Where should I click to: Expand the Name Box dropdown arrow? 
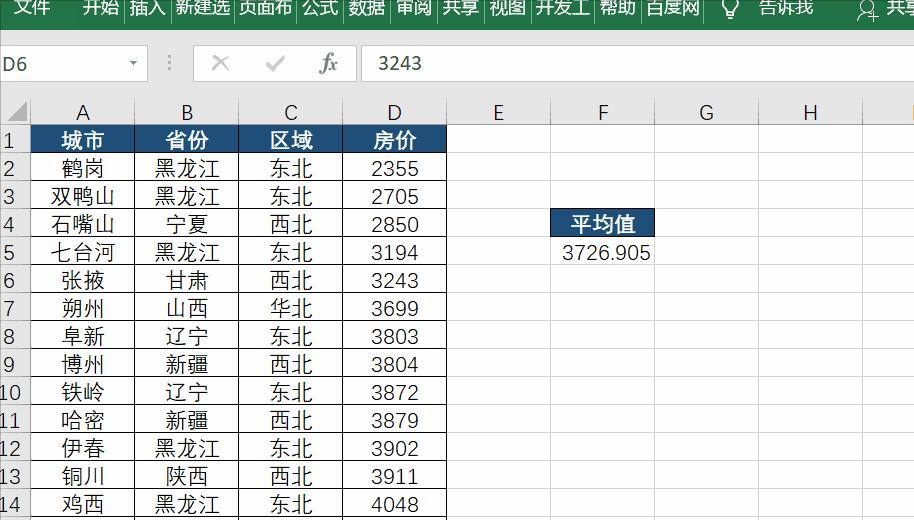(133, 64)
